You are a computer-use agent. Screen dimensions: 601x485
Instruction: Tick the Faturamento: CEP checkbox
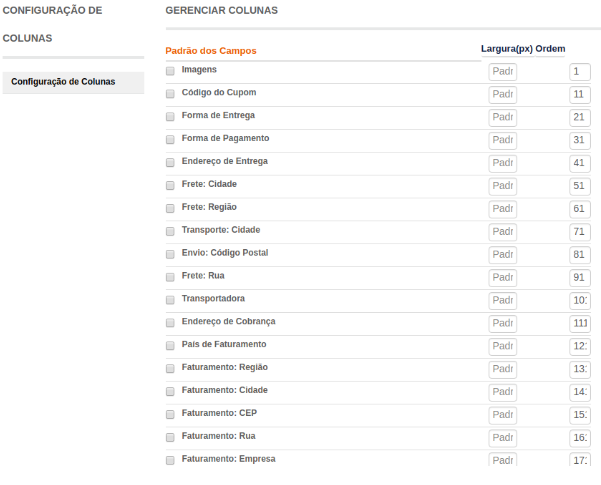click(x=170, y=414)
